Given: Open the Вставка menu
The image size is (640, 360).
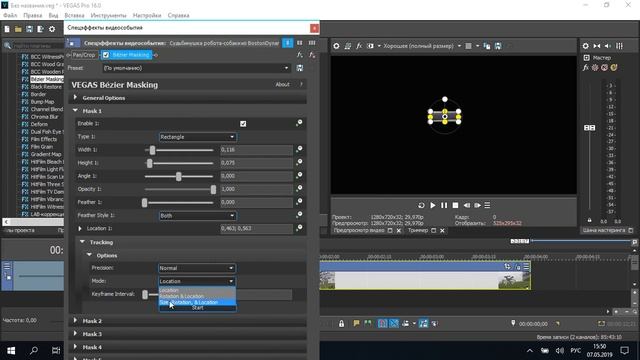Looking at the screenshot, I should [x=74, y=15].
